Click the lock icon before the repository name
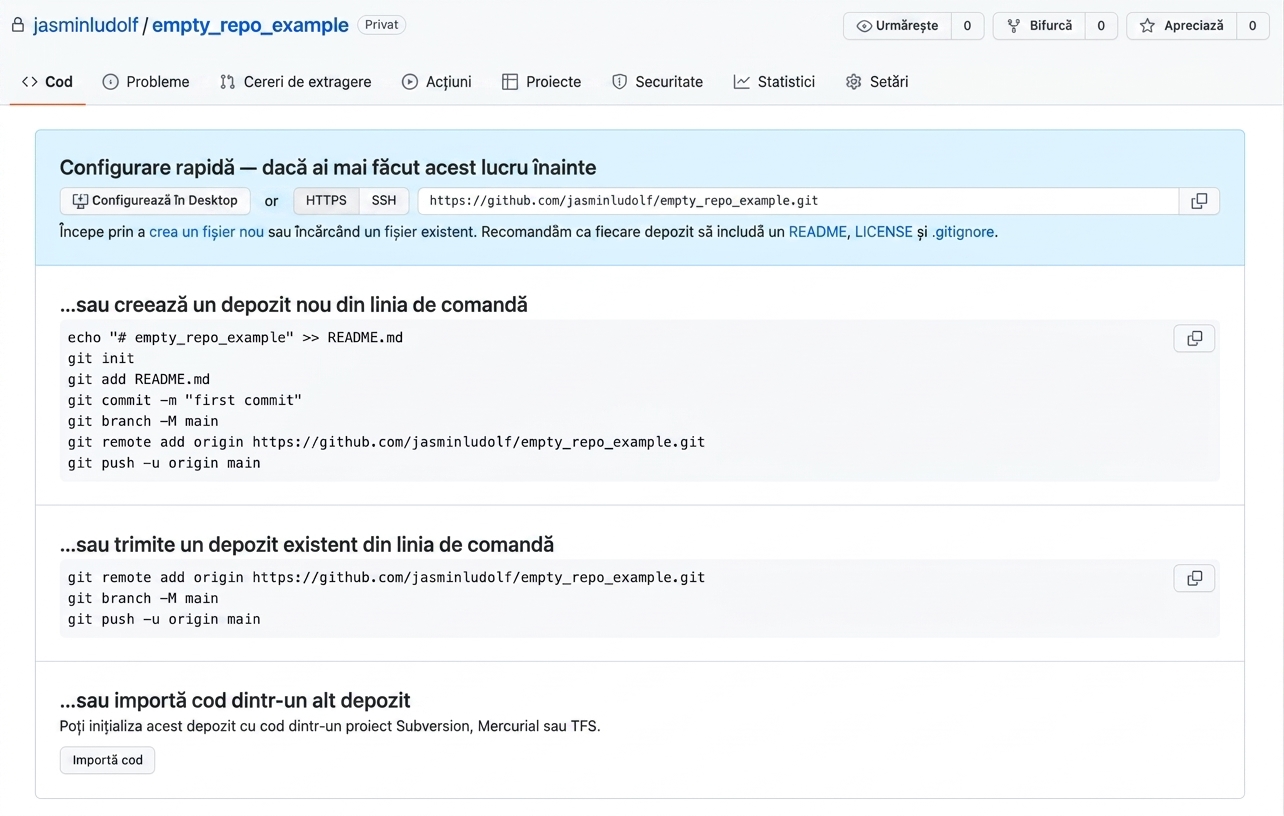 18,25
